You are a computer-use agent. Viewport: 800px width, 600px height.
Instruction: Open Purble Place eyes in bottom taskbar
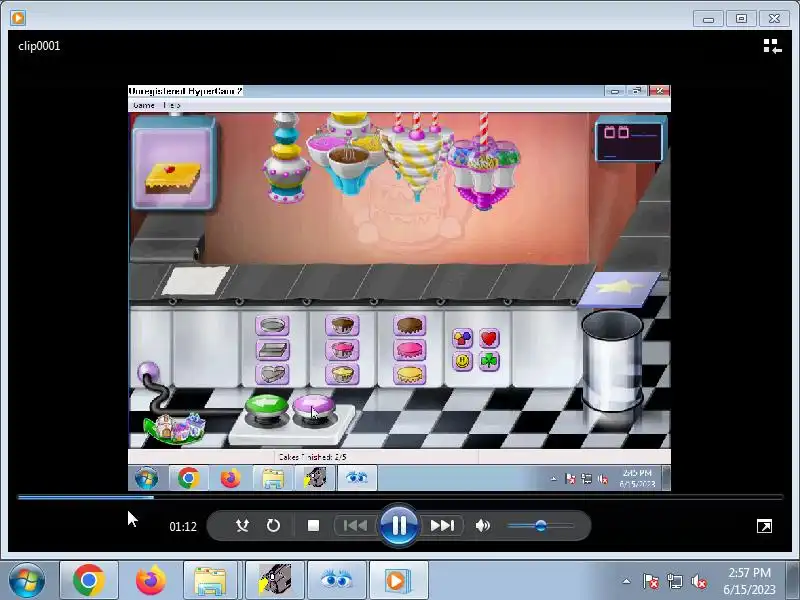pos(337,581)
